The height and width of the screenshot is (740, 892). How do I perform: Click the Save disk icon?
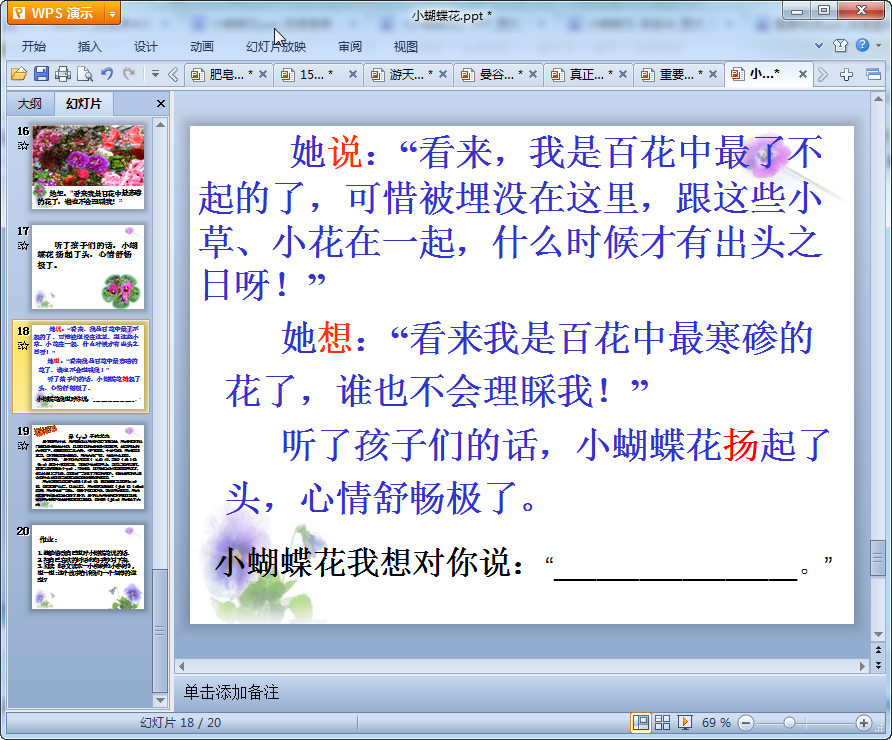[41, 74]
